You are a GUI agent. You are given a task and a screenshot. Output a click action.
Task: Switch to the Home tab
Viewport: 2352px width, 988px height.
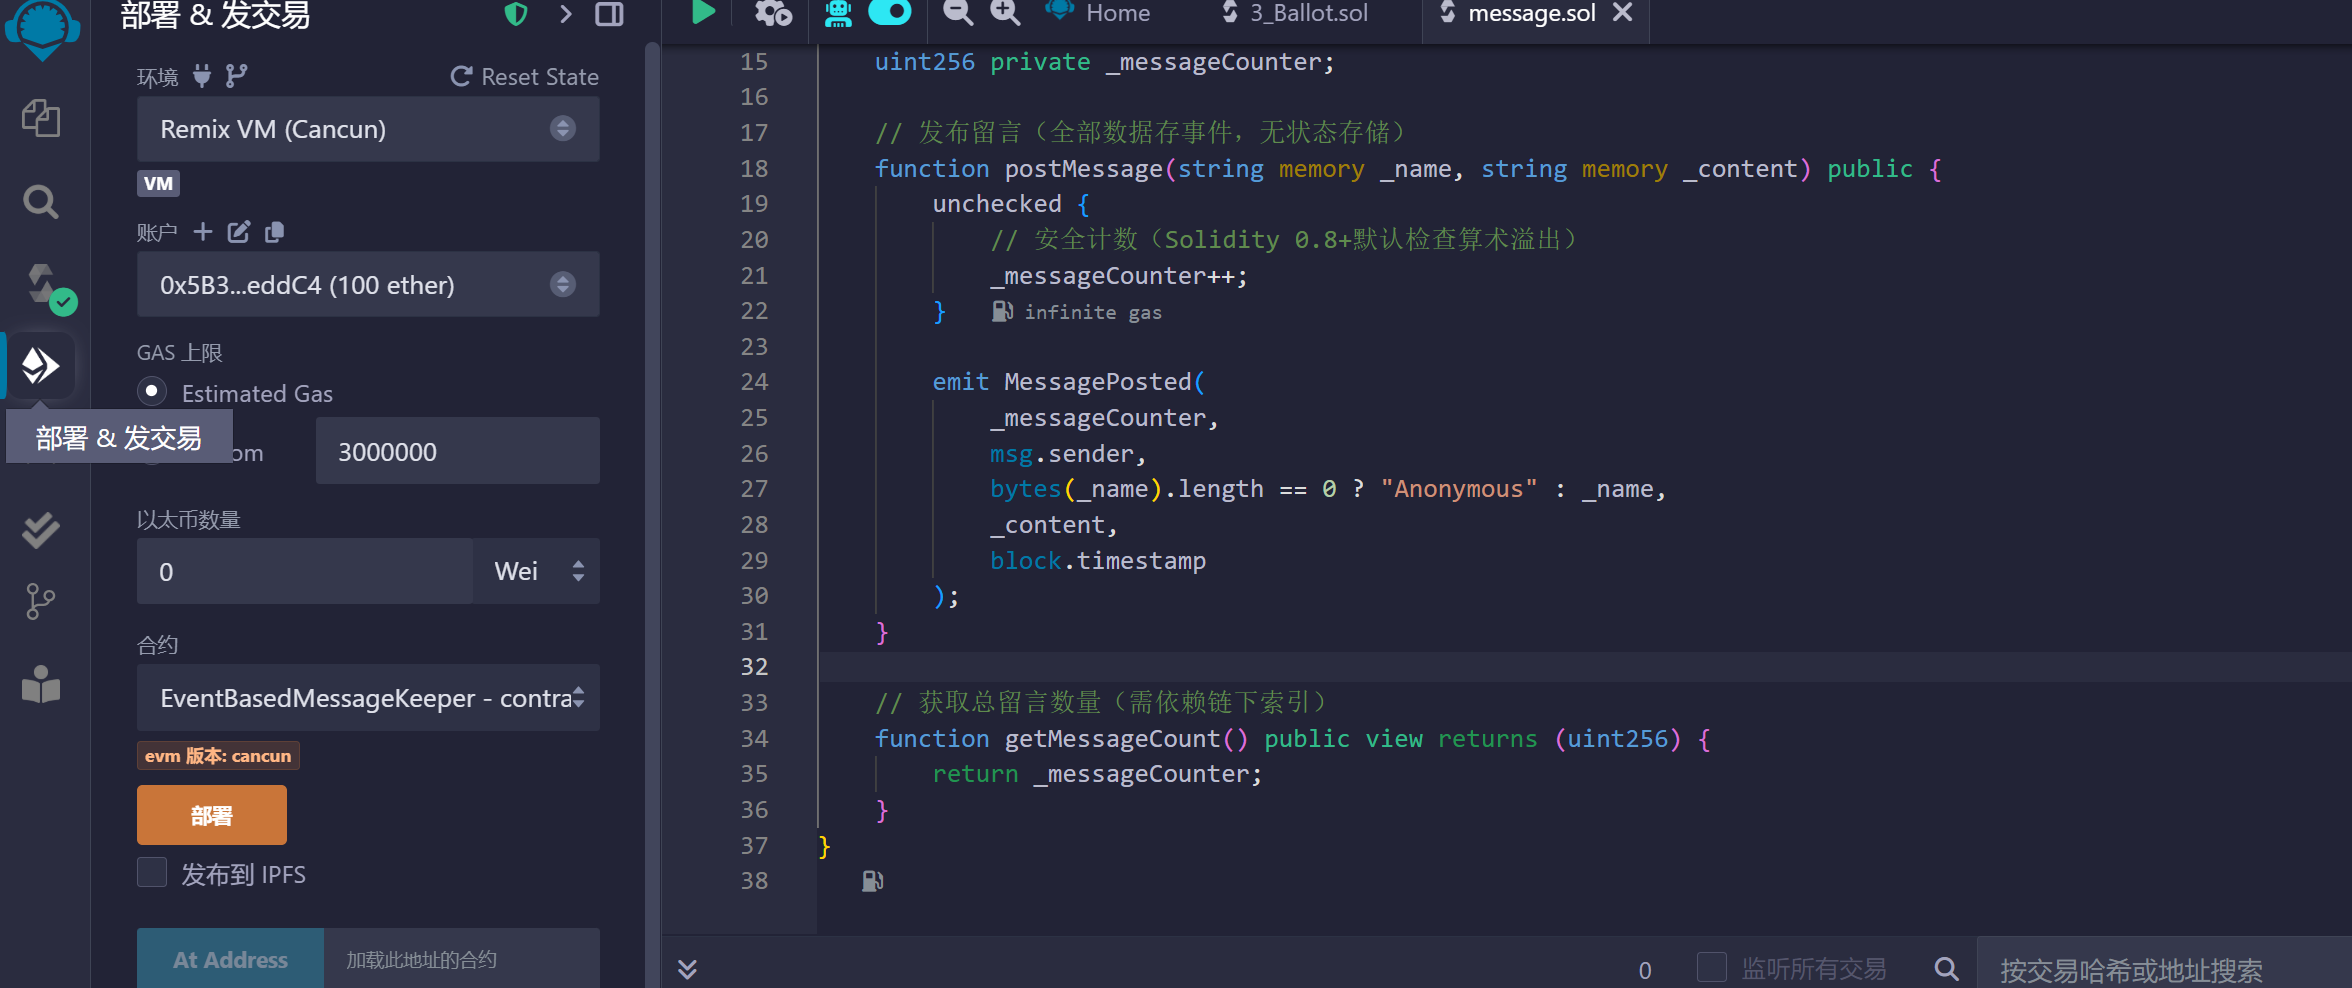click(x=1117, y=14)
